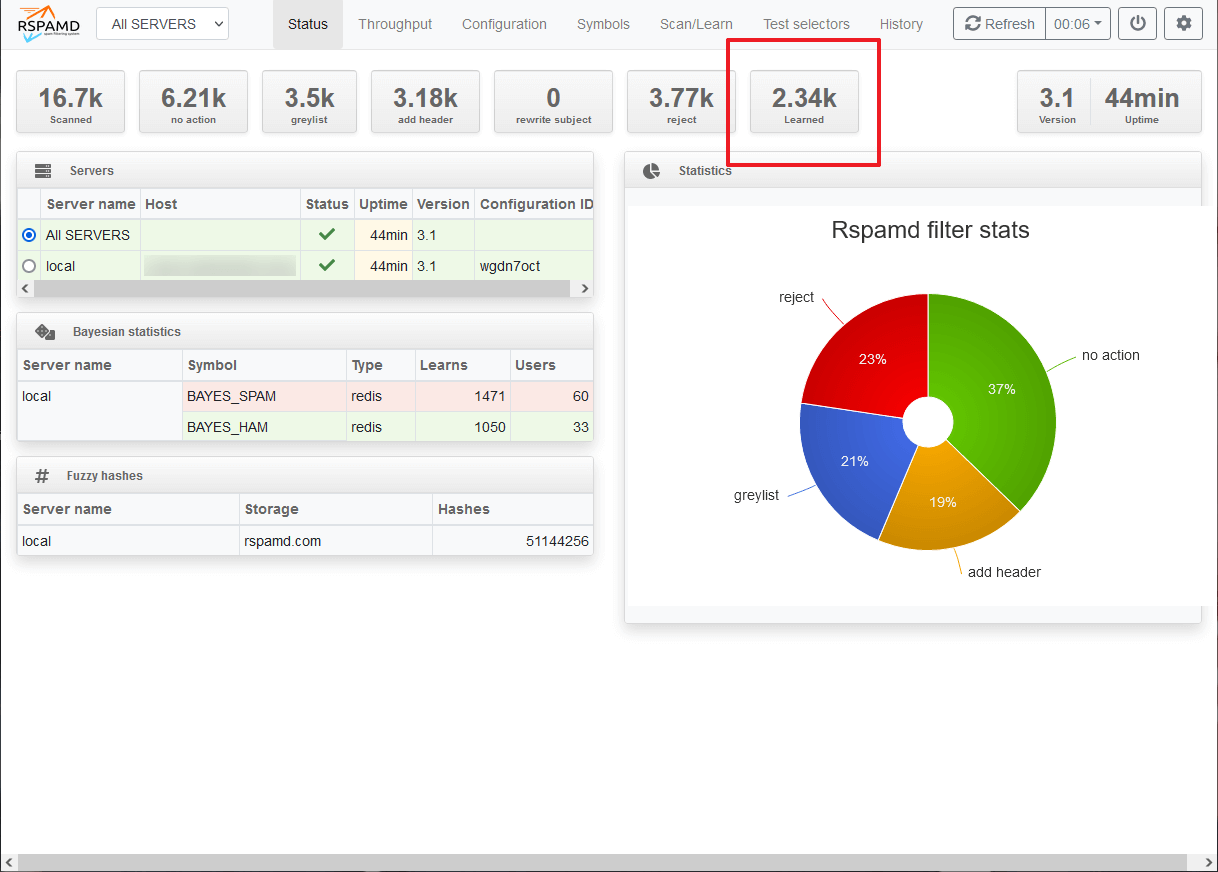1218x872 pixels.
Task: Click the Servers panel header icon
Action: pyautogui.click(x=41, y=170)
